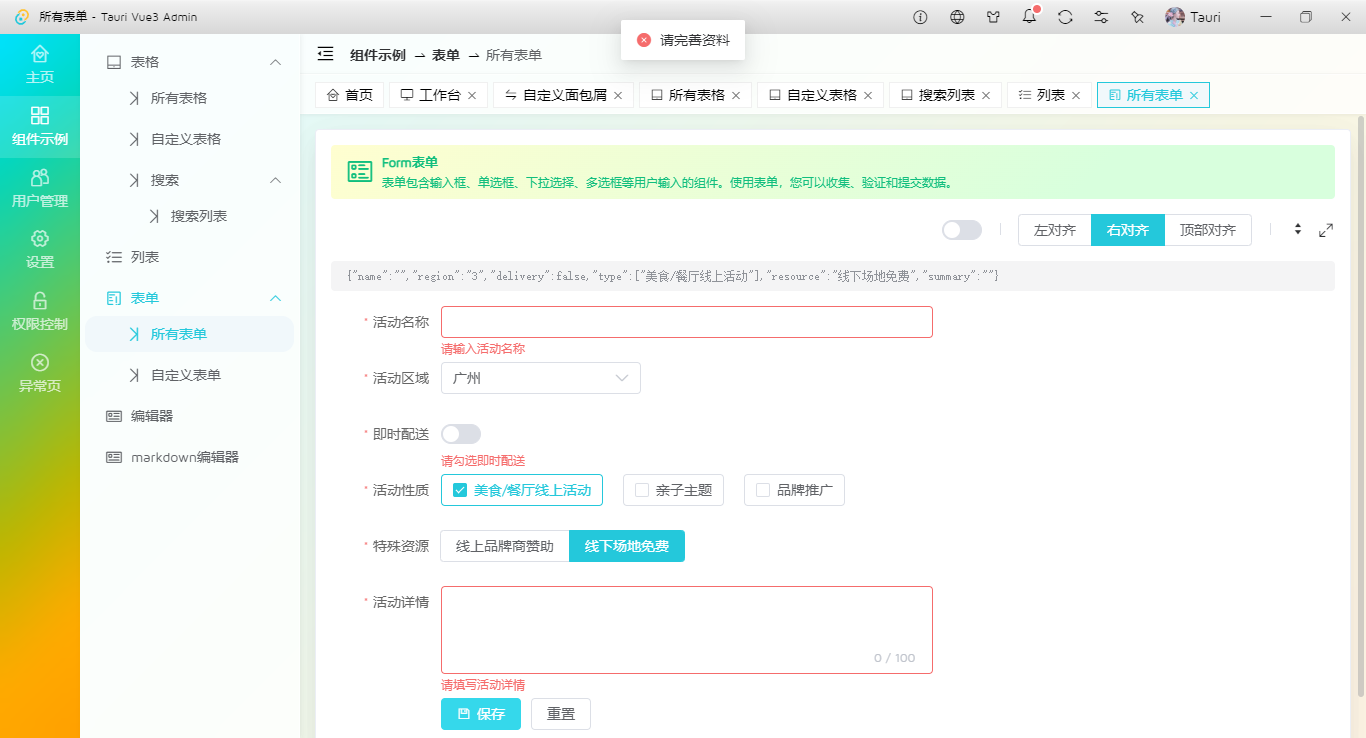Switch language using the globe icon
Viewport: 1366px width, 738px height.
coord(957,17)
